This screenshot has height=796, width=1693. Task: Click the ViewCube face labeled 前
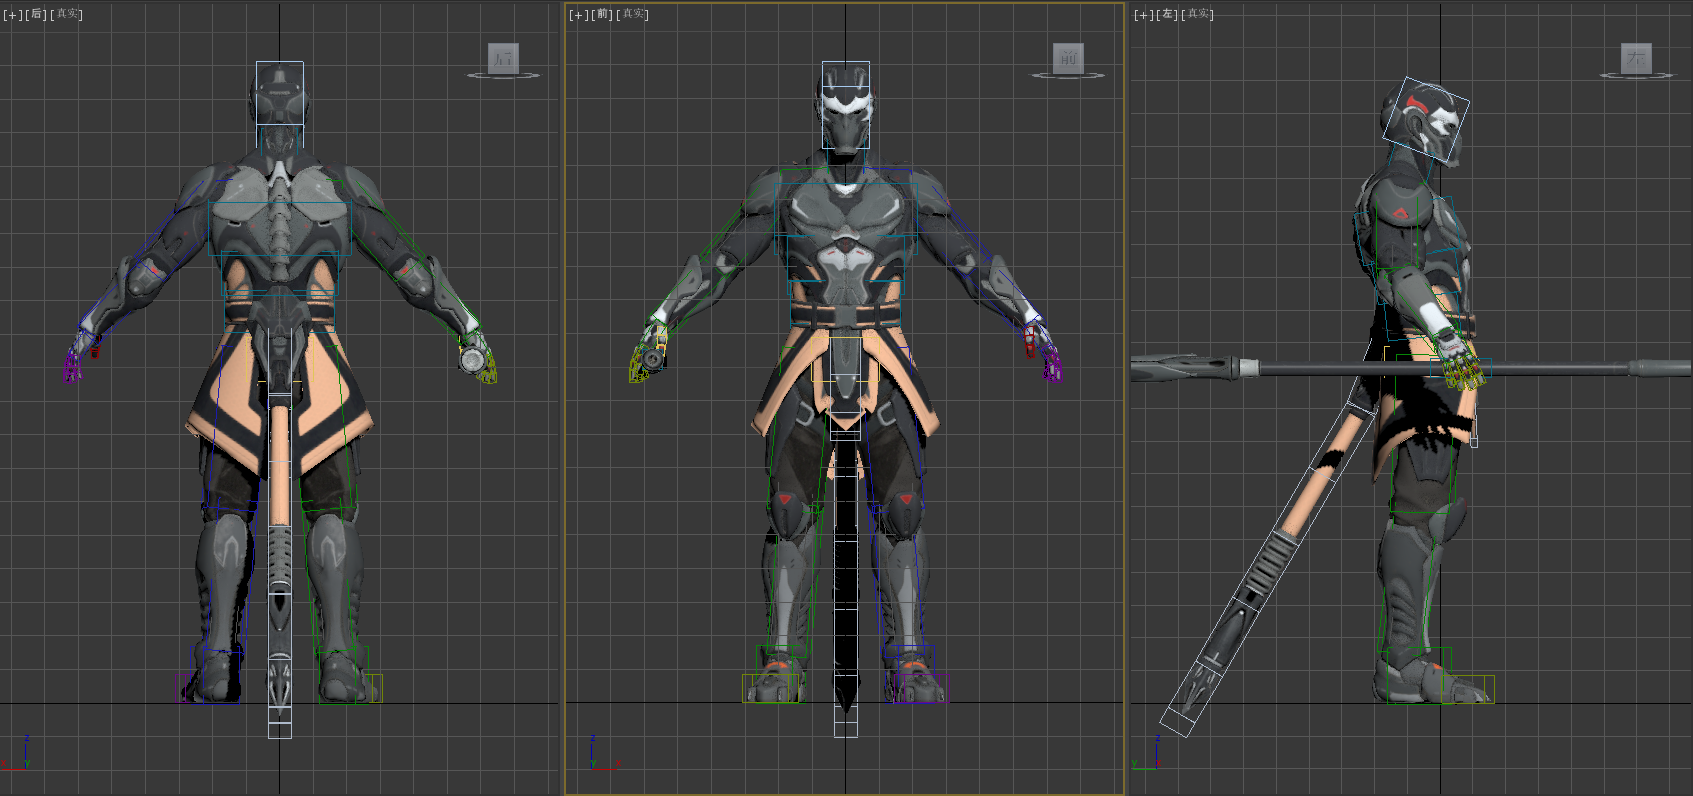(x=1068, y=58)
